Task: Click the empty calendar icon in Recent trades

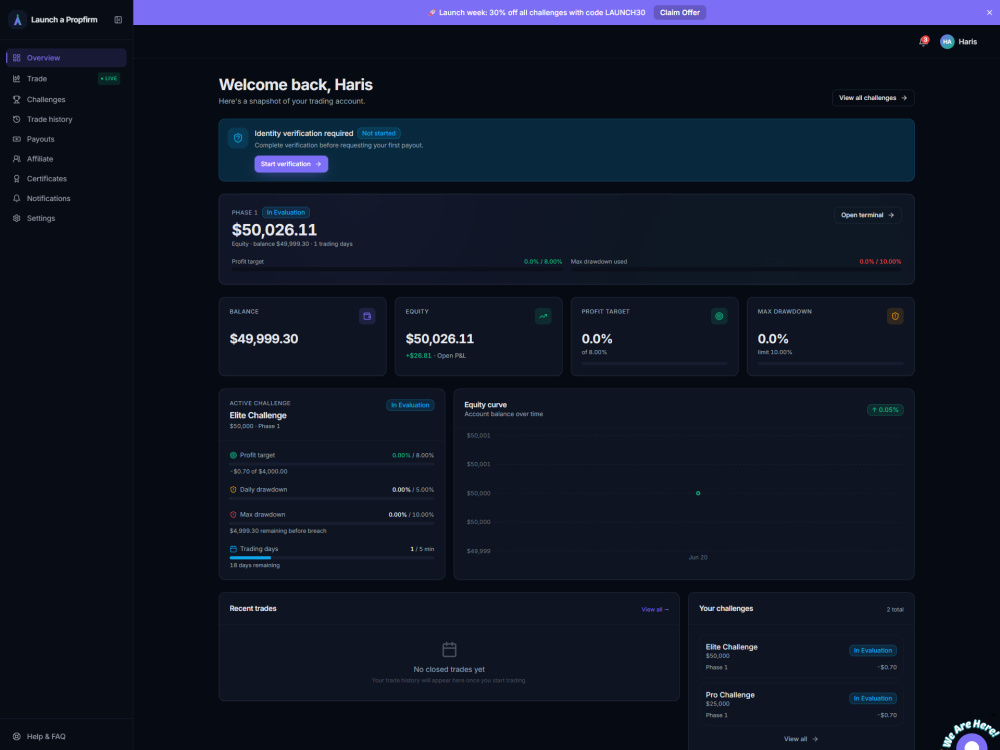Action: pos(449,649)
